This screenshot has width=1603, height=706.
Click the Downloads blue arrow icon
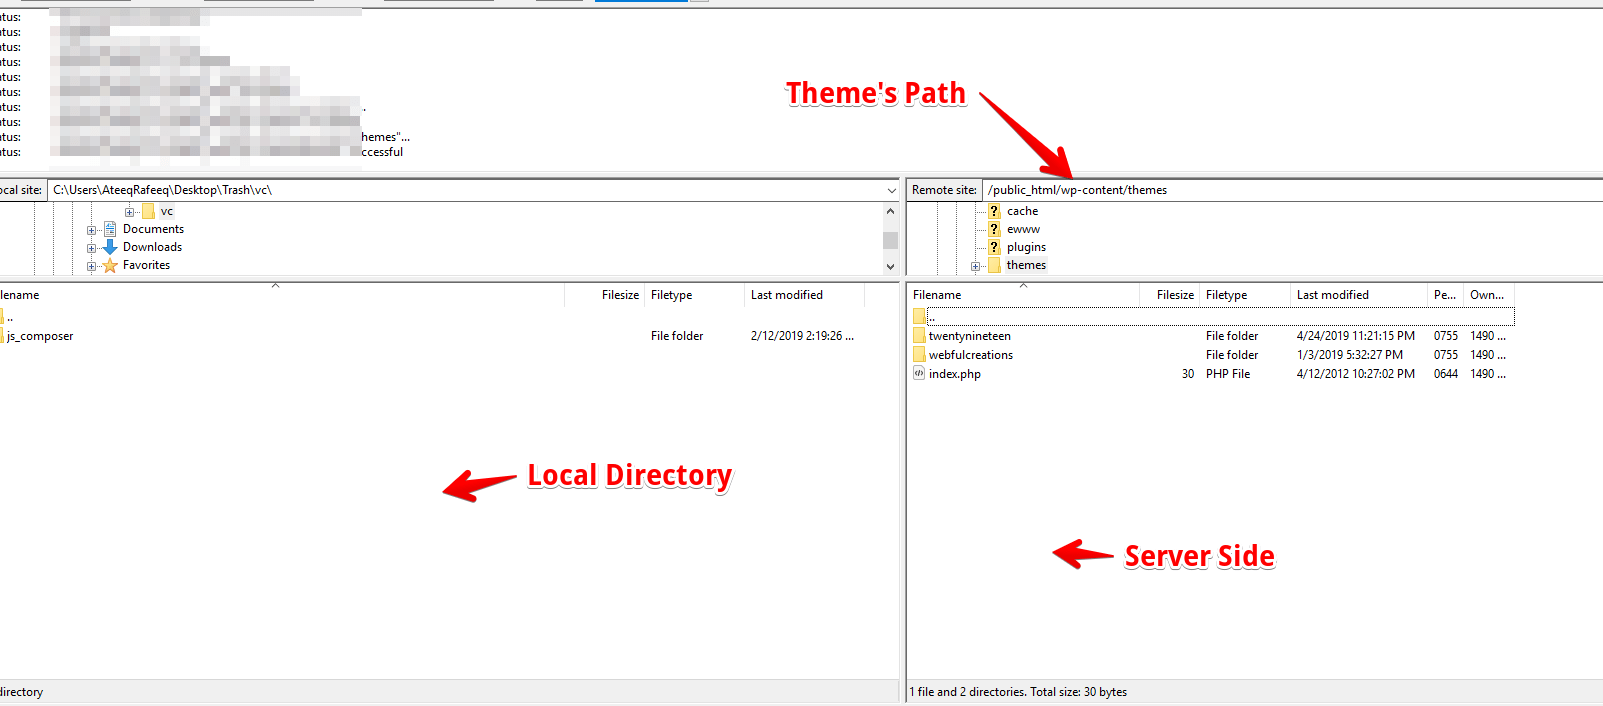coord(110,247)
